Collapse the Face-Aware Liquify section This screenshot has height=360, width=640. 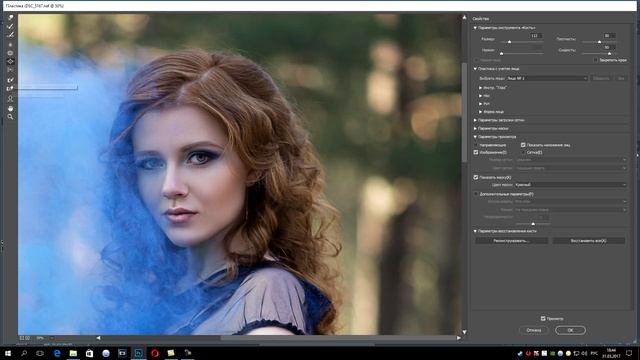click(475, 69)
